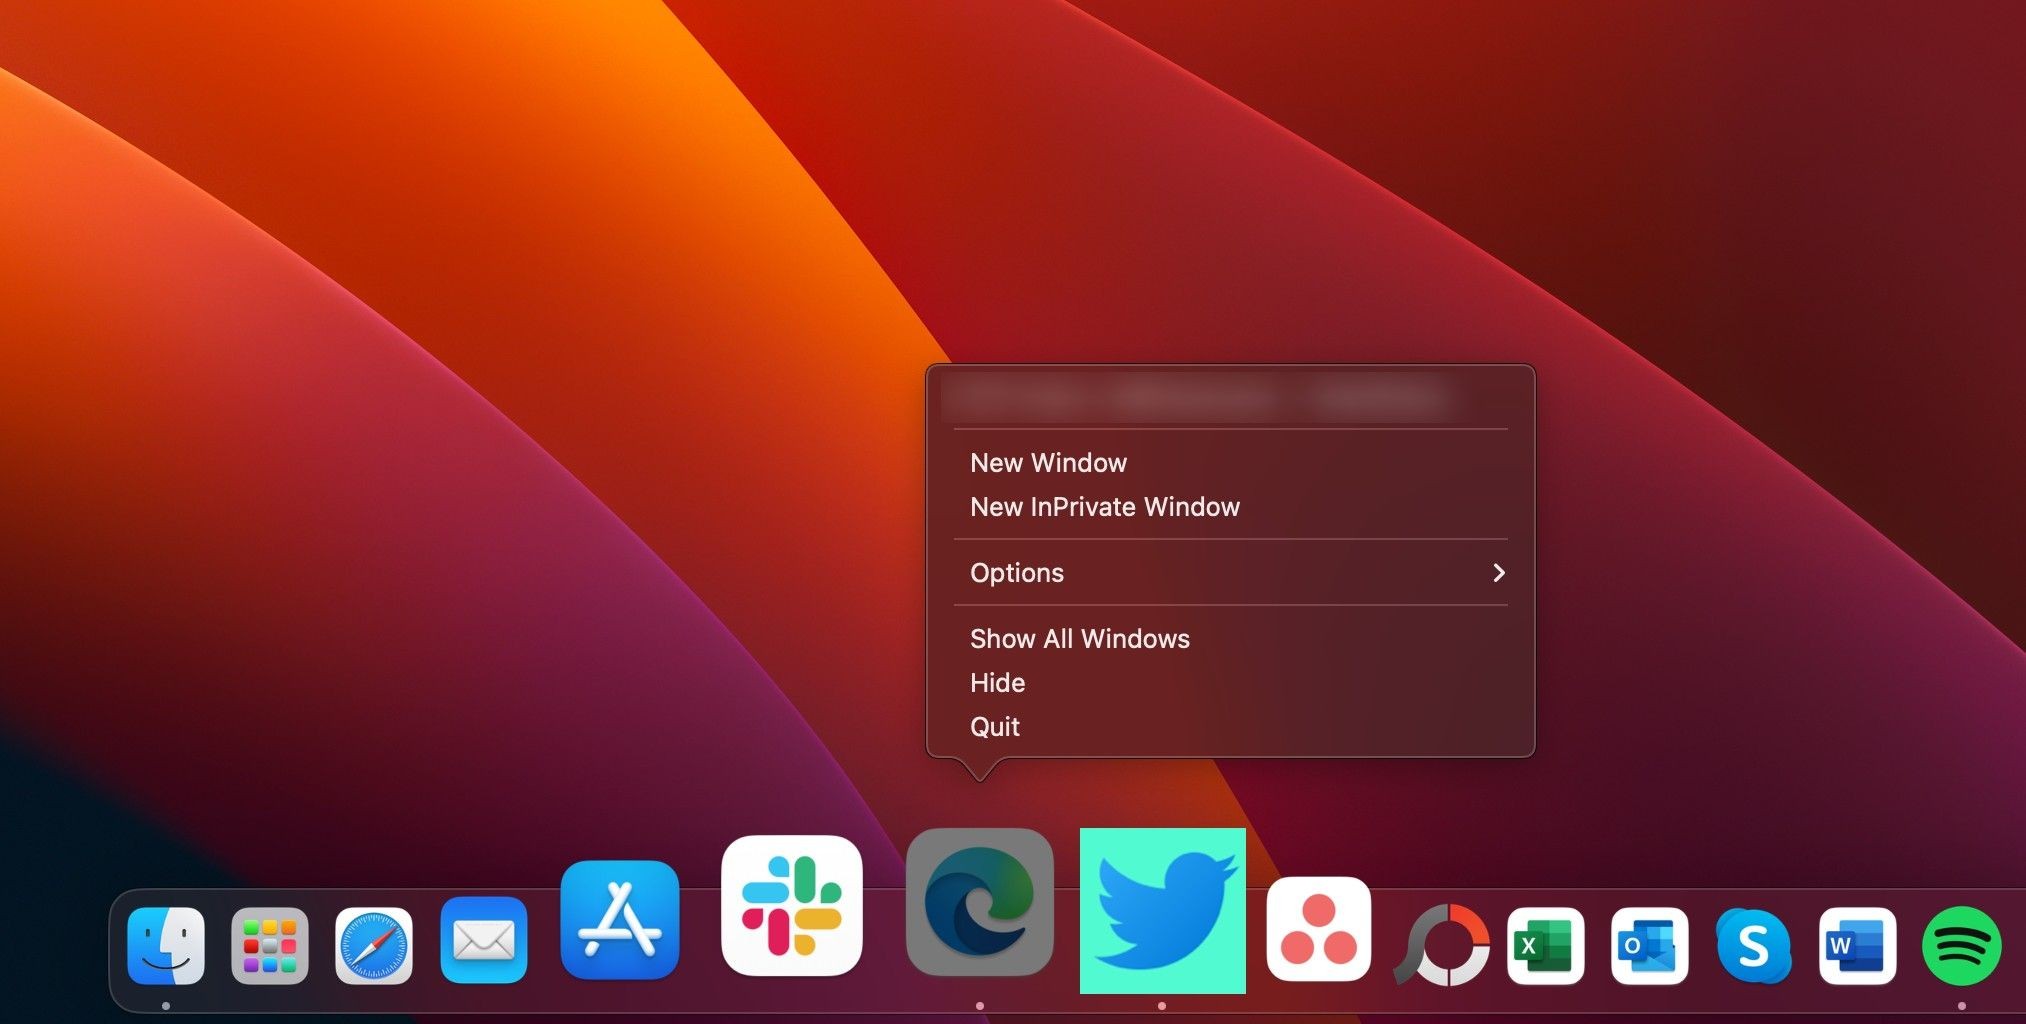Open the red and grey ring app icon

point(1442,945)
